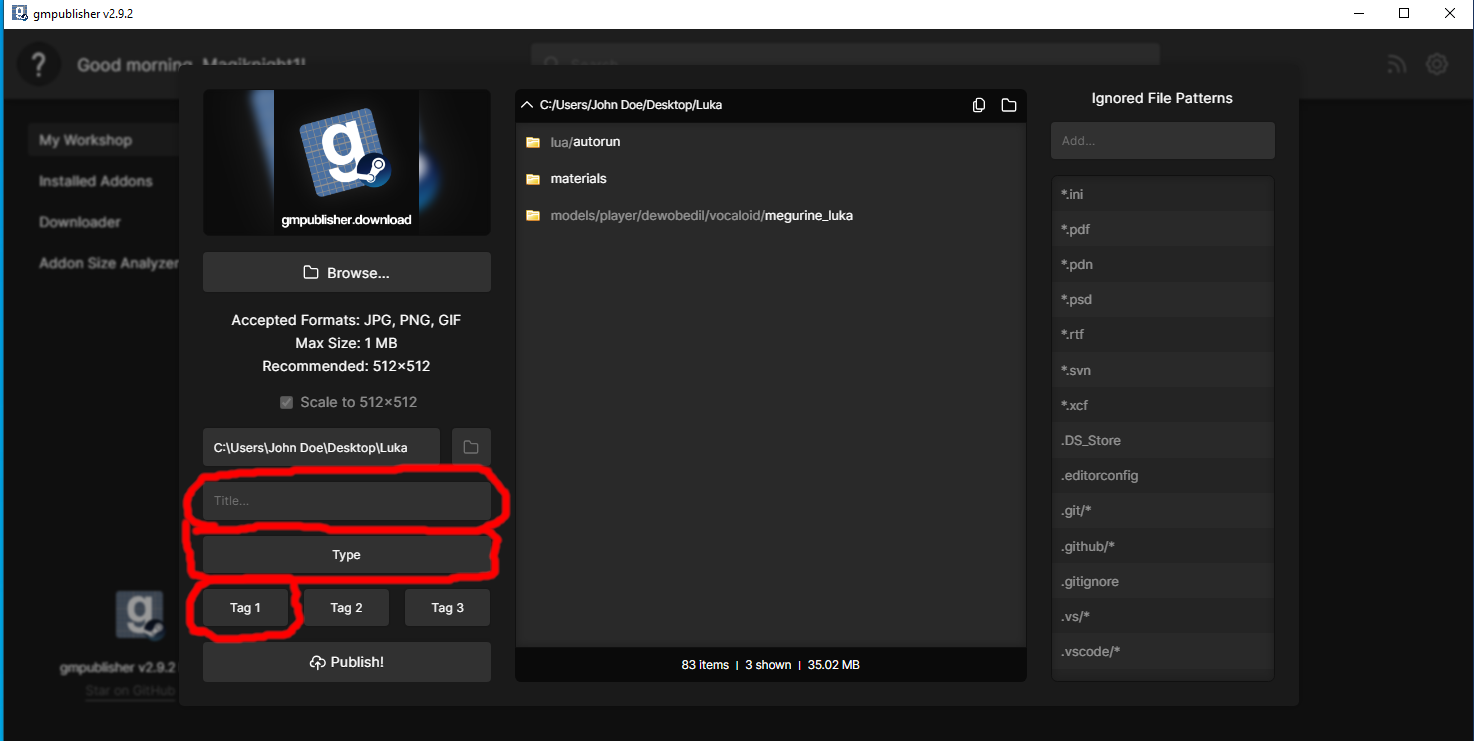The image size is (1474, 741).
Task: Select the *.rtf ignored pattern
Action: click(x=1163, y=335)
